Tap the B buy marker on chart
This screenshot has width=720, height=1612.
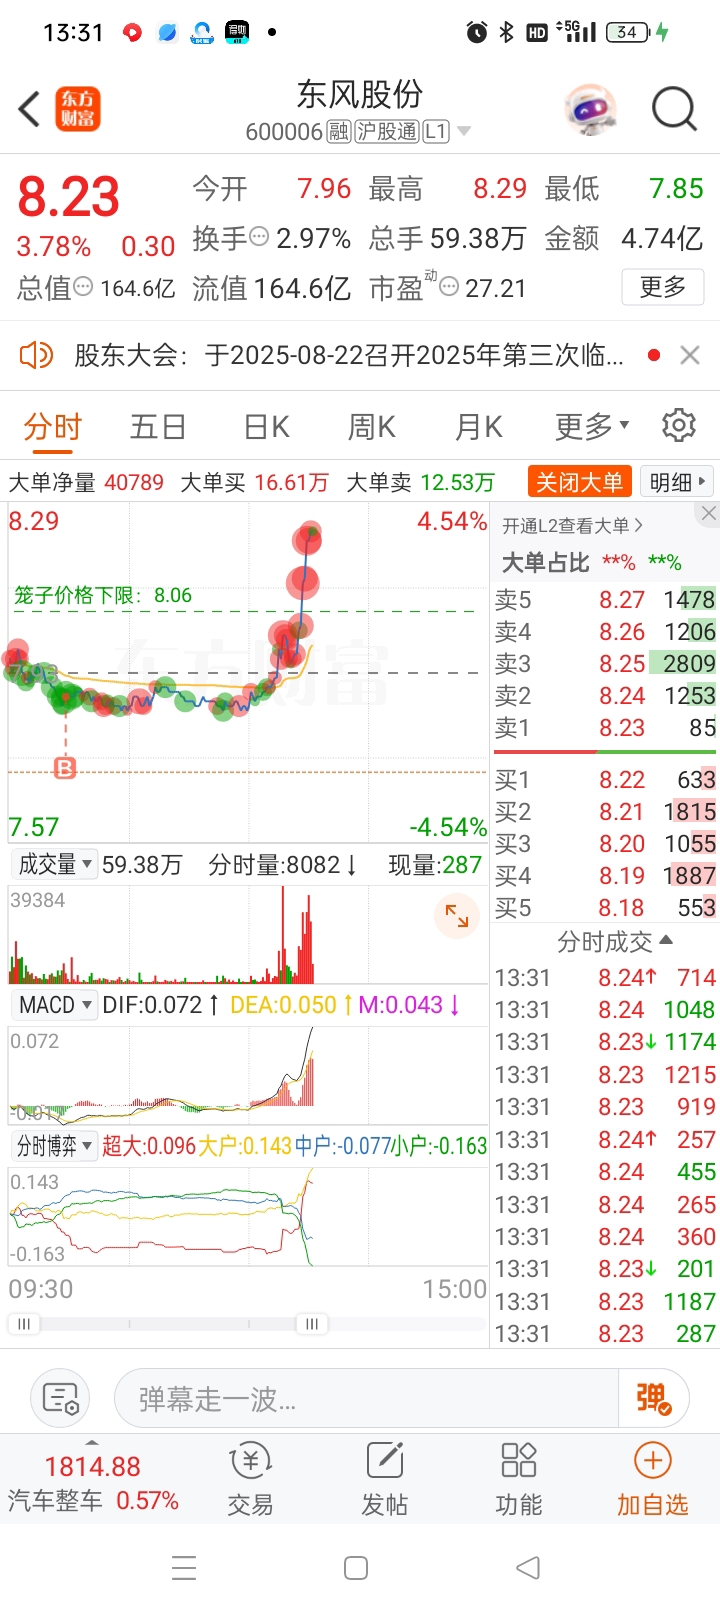pos(65,768)
